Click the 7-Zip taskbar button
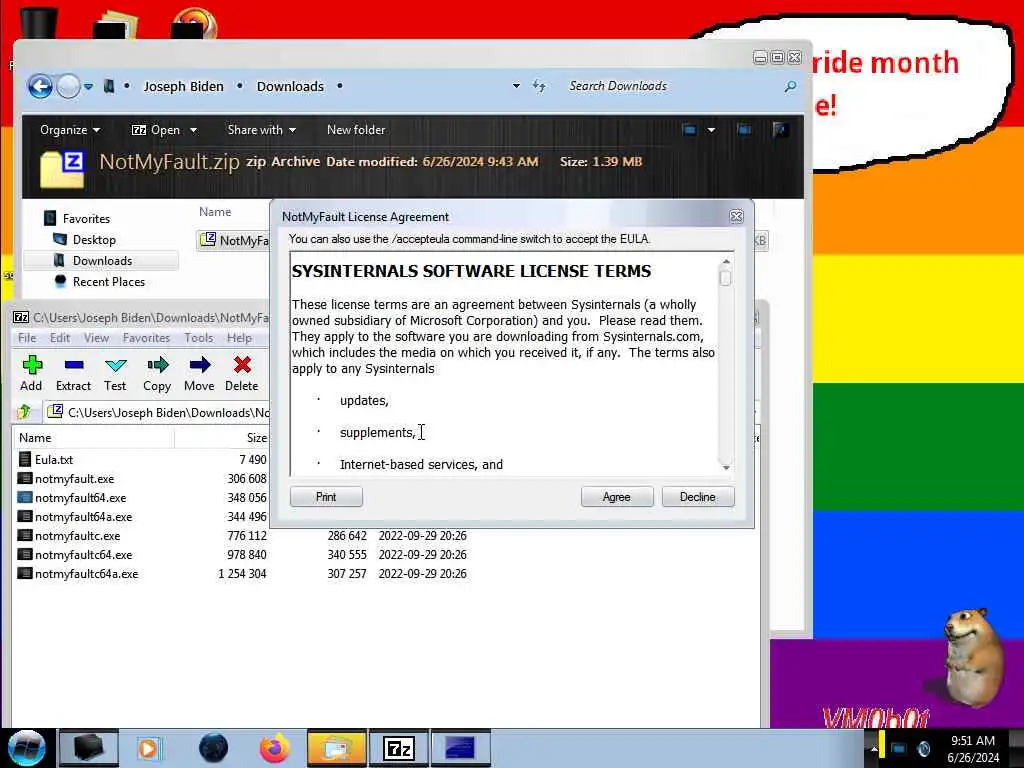This screenshot has height=768, width=1024. pyautogui.click(x=399, y=748)
